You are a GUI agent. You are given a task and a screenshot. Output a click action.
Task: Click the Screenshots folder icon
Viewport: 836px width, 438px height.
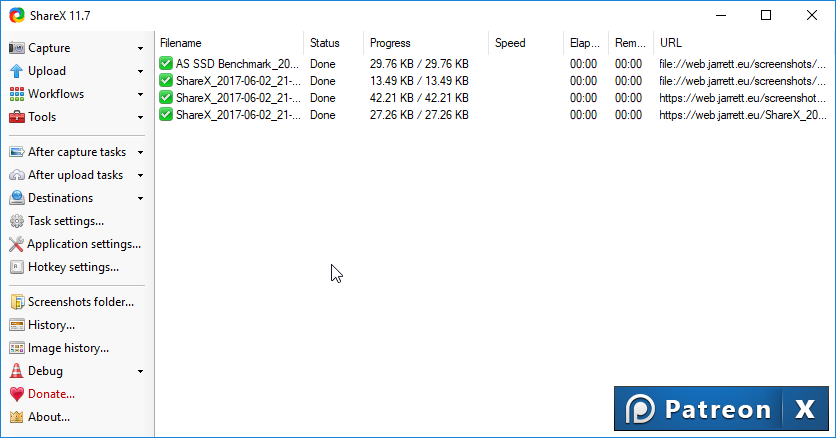(x=17, y=302)
